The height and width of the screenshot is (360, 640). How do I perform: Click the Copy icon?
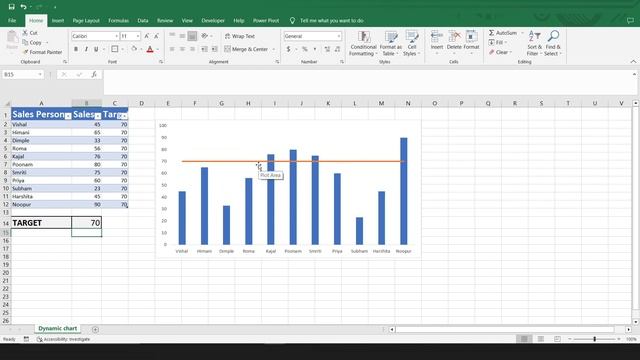coord(25,42)
